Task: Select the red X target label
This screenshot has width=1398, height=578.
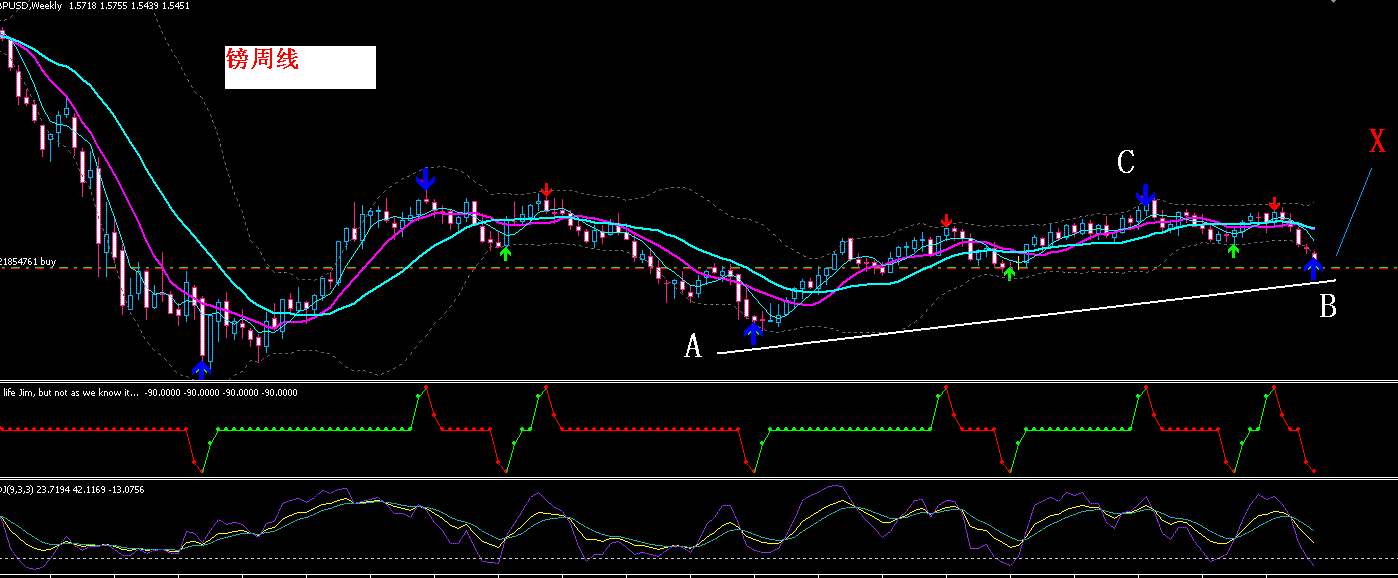Action: 1377,141
